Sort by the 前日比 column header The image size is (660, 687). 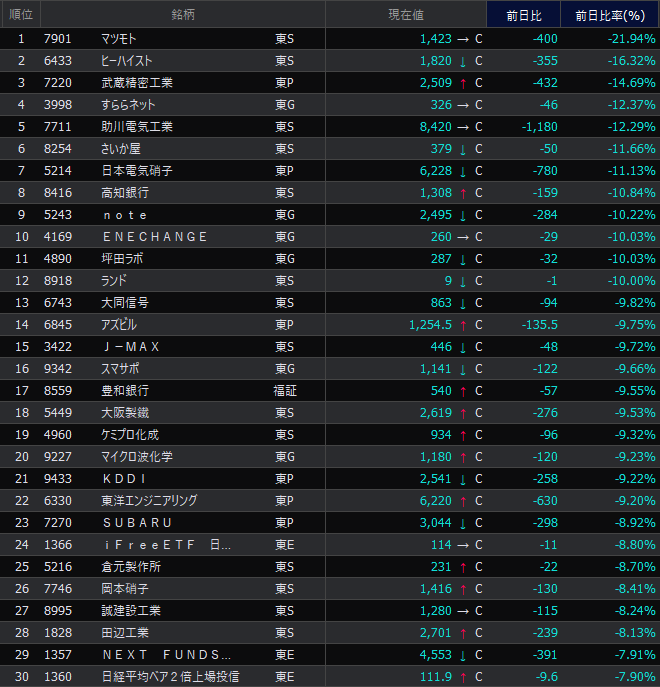524,14
